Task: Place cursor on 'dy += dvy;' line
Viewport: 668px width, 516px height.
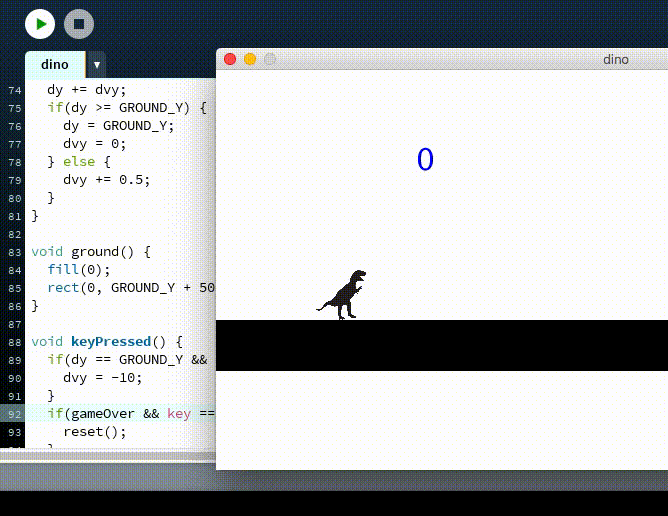Action: [86, 90]
